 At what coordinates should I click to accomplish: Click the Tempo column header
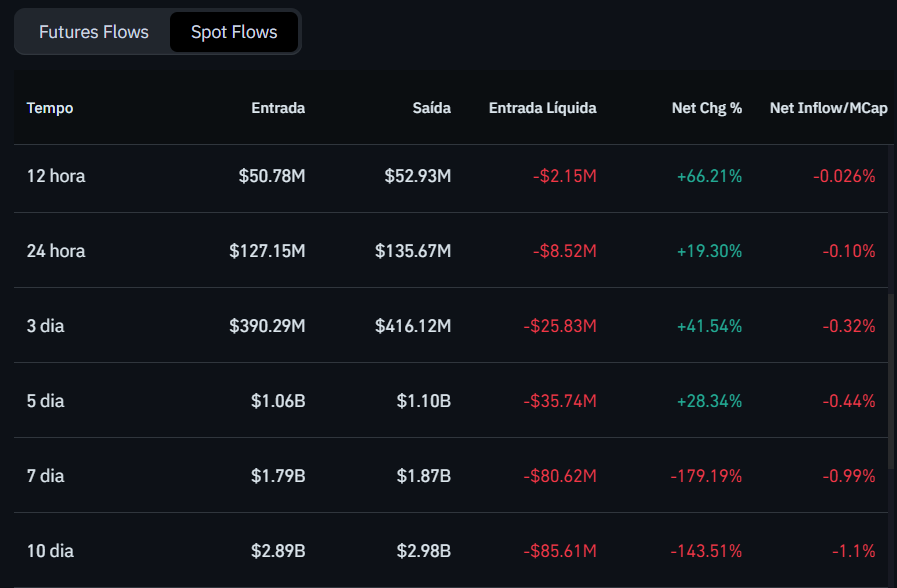(50, 108)
